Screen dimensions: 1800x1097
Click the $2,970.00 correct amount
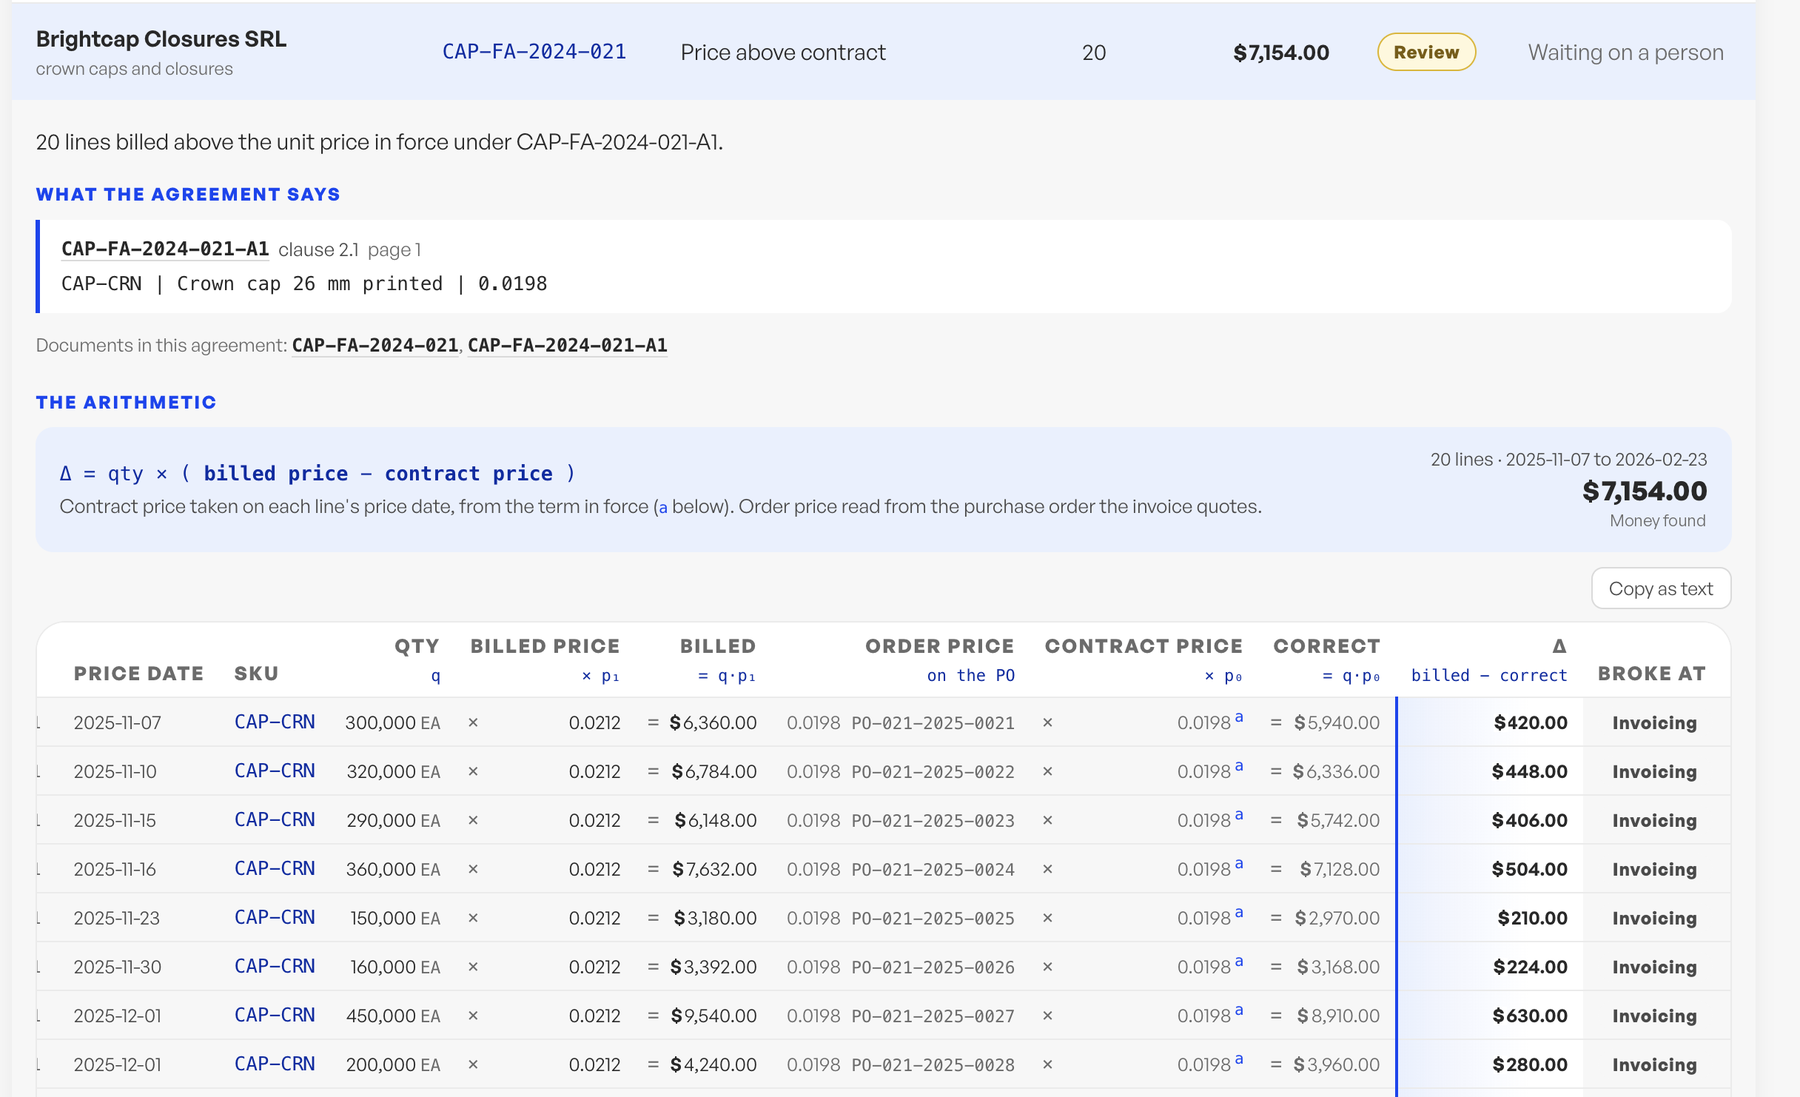pyautogui.click(x=1337, y=919)
